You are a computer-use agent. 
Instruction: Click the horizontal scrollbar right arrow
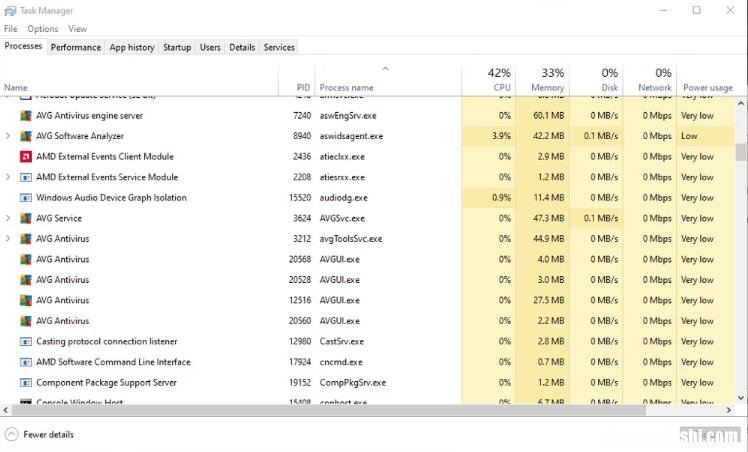pyautogui.click(x=728, y=410)
